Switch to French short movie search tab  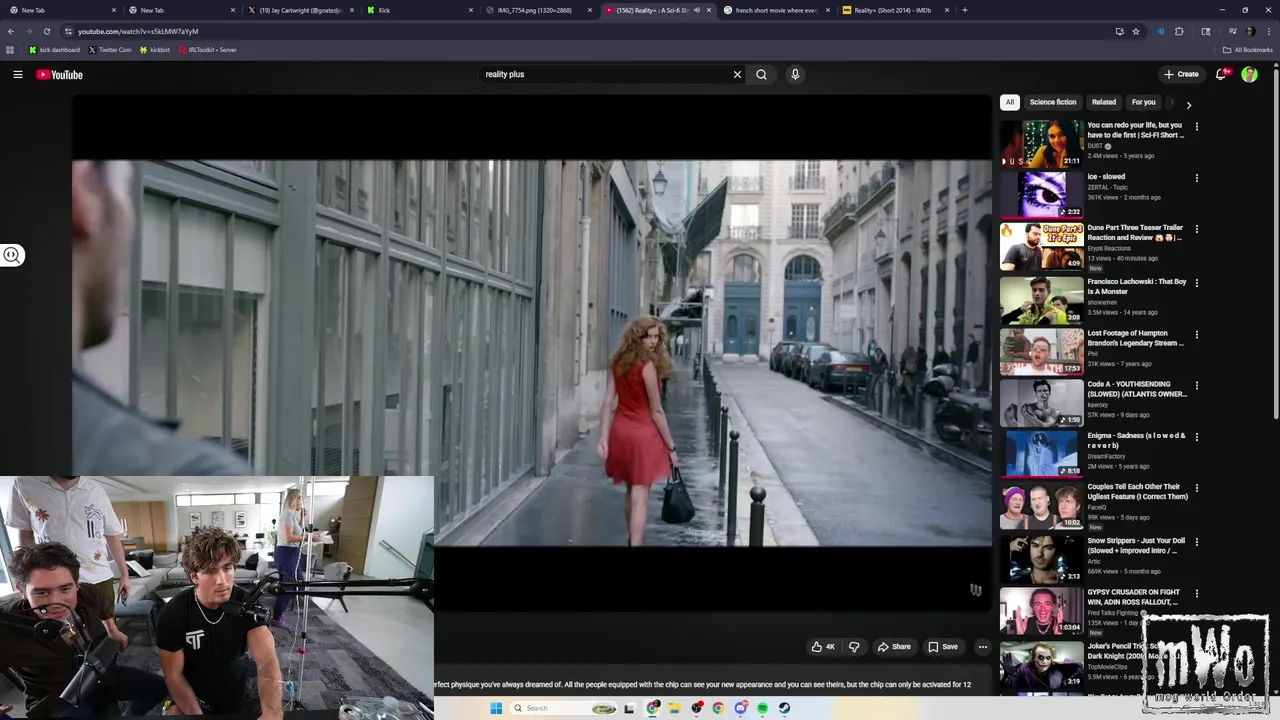pyautogui.click(x=776, y=10)
